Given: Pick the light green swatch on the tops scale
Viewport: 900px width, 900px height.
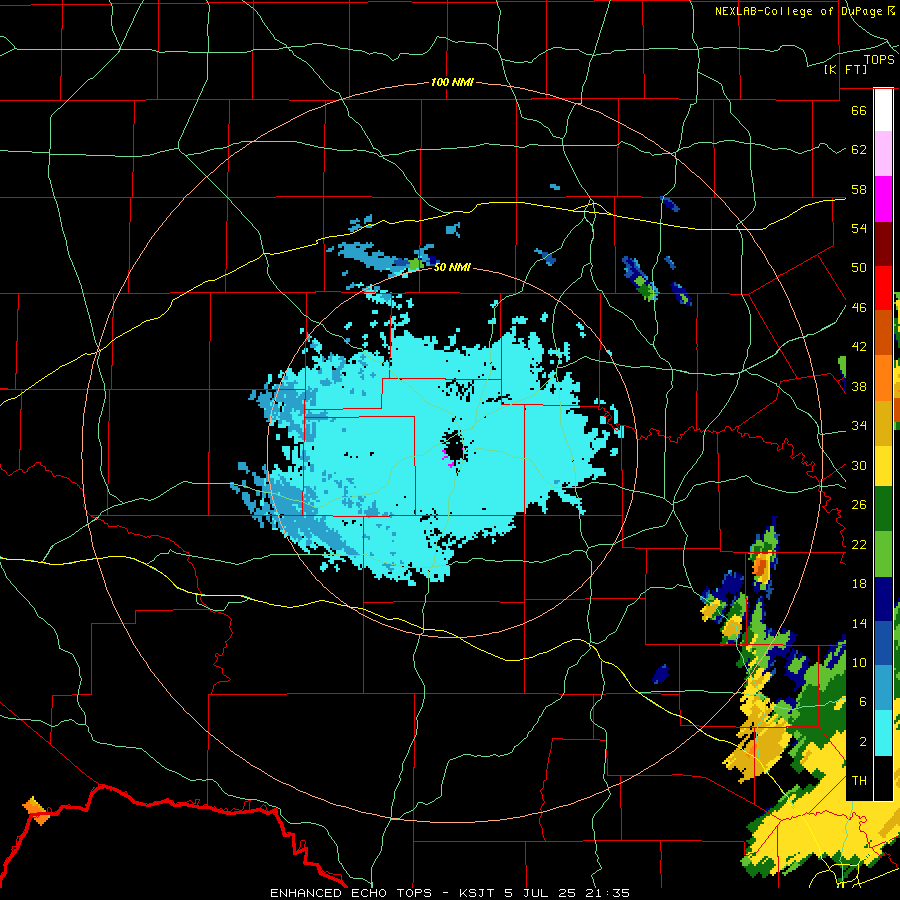Looking at the screenshot, I should point(883,554).
